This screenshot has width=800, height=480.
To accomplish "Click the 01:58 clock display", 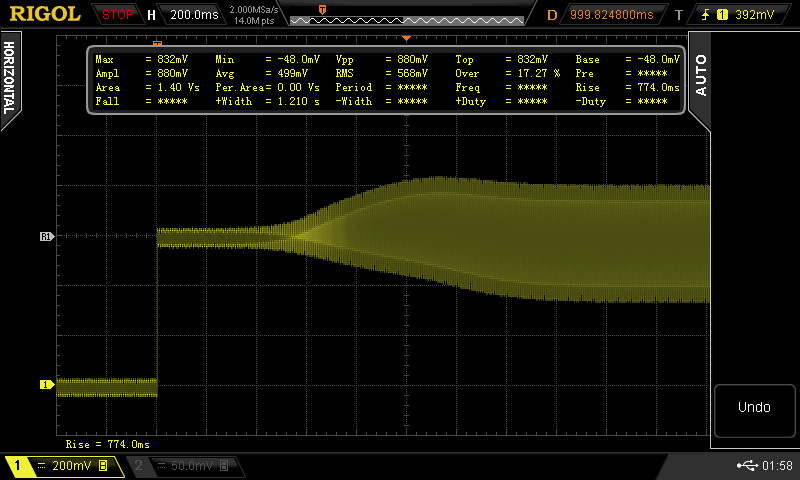I will 777,466.
